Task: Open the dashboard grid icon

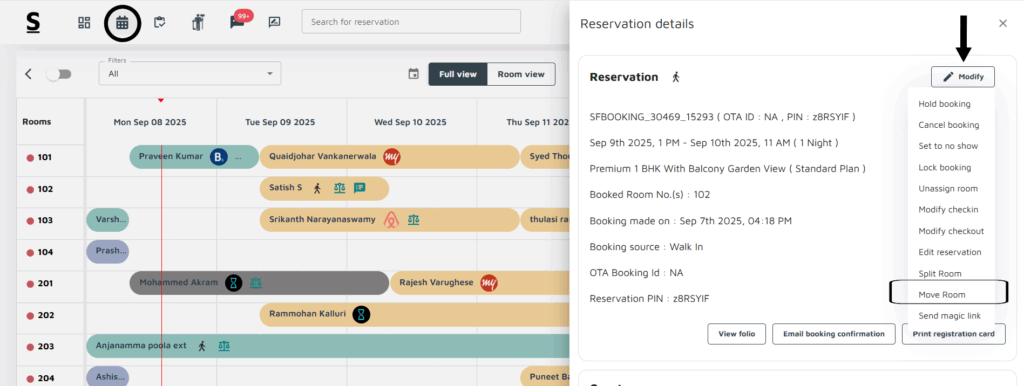Action: pyautogui.click(x=84, y=23)
